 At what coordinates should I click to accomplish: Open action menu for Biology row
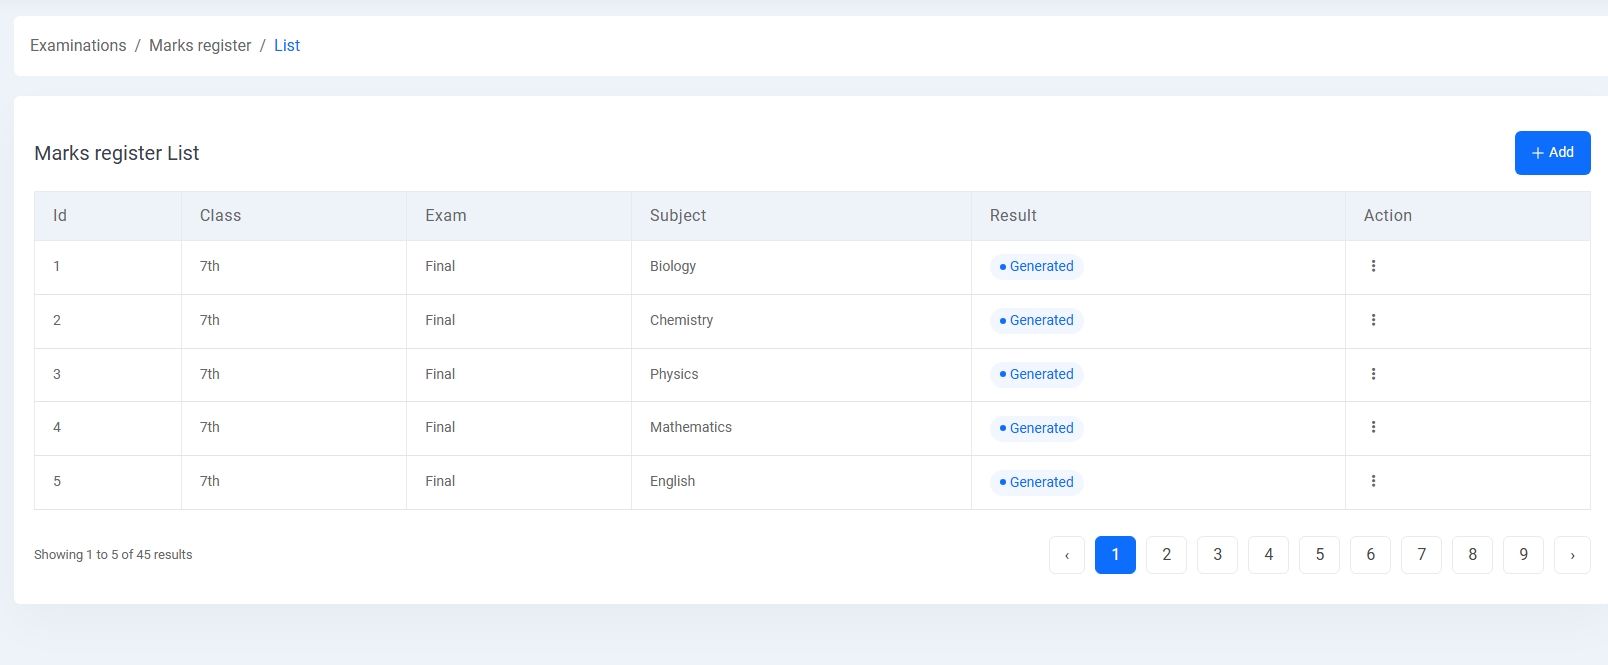point(1373,266)
